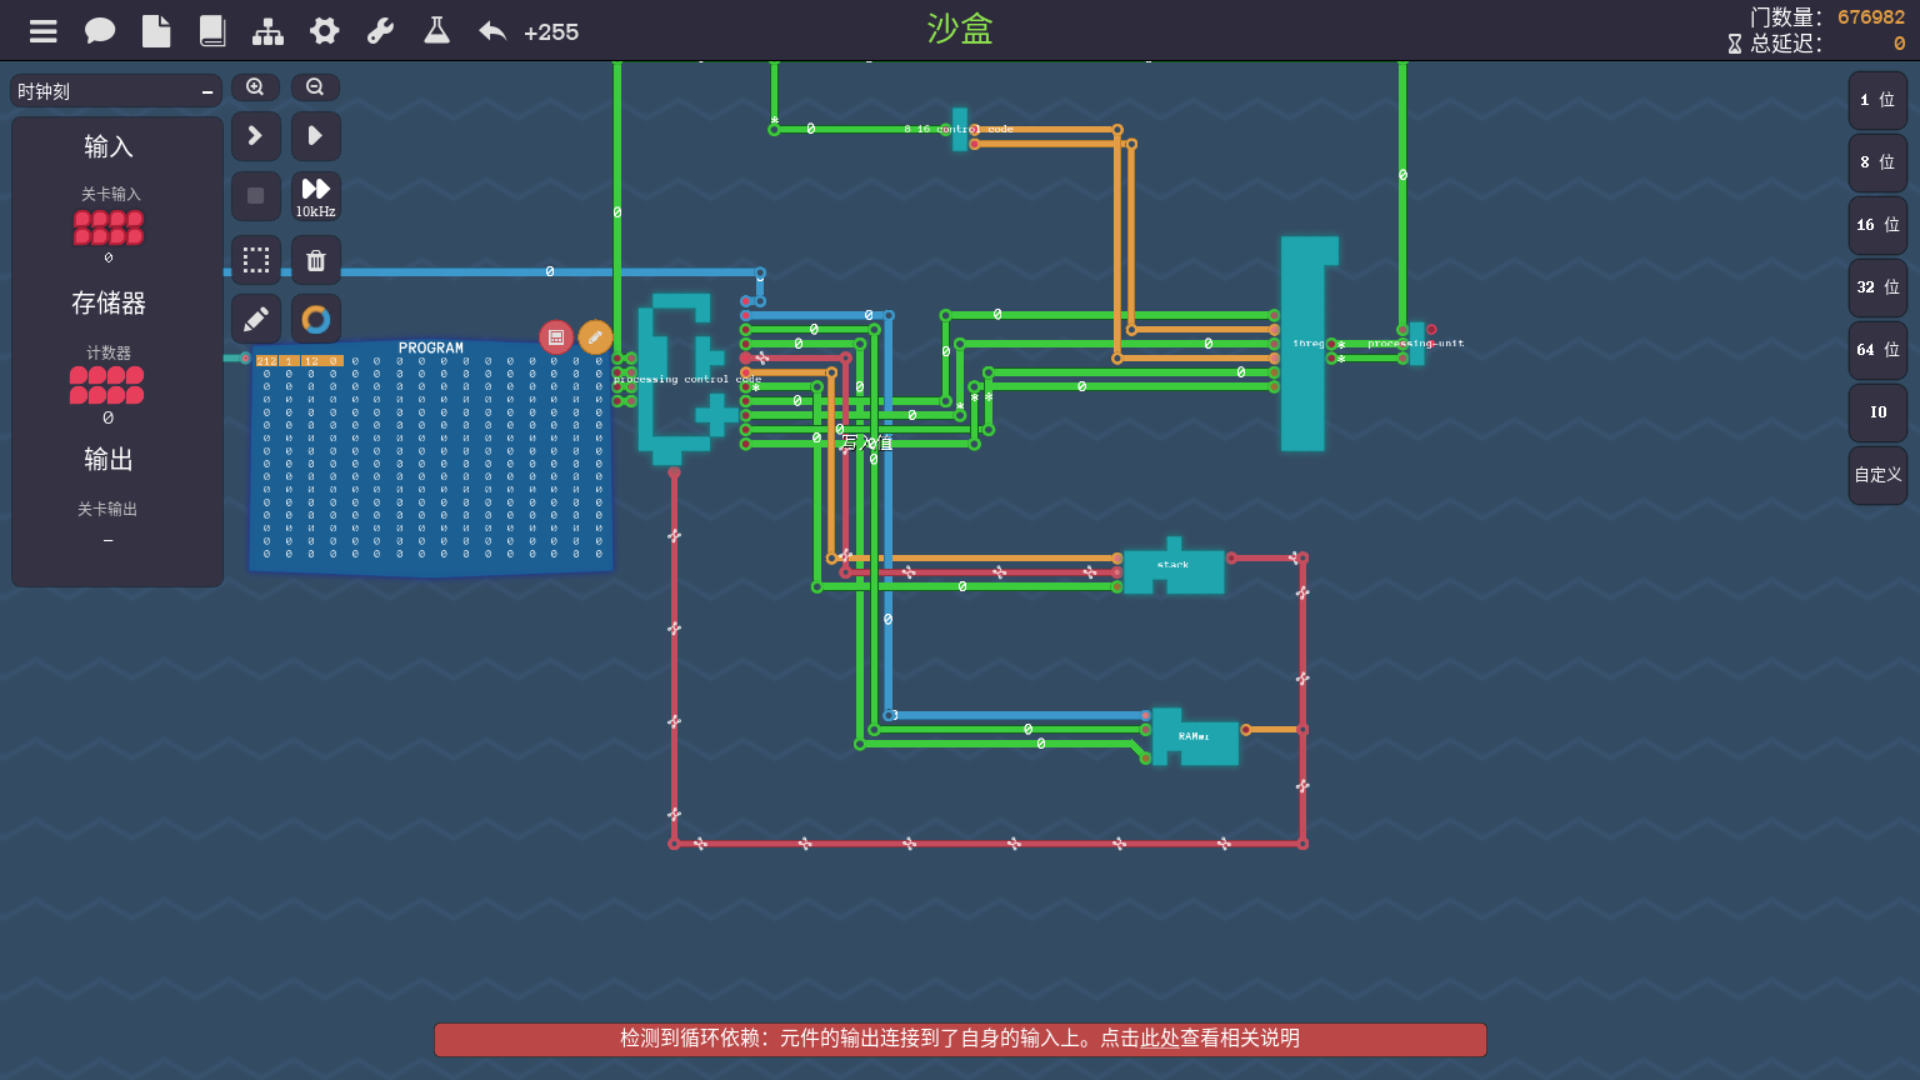Zoom in with magnifier plus

[255, 87]
